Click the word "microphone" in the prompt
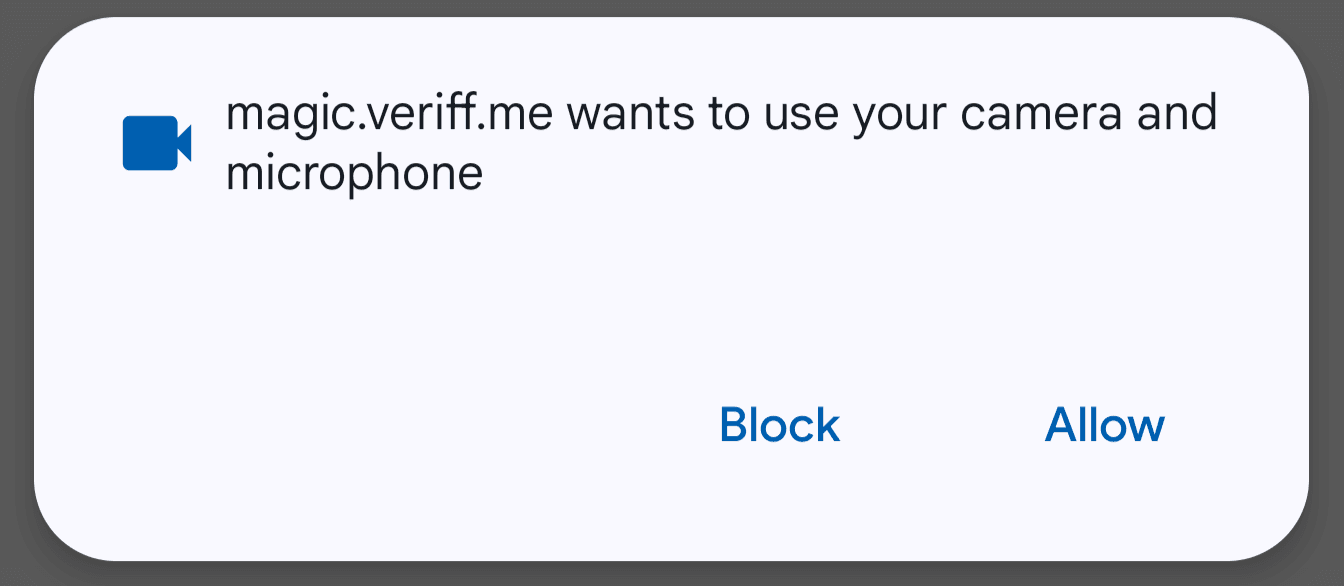This screenshot has height=586, width=1344. [354, 174]
